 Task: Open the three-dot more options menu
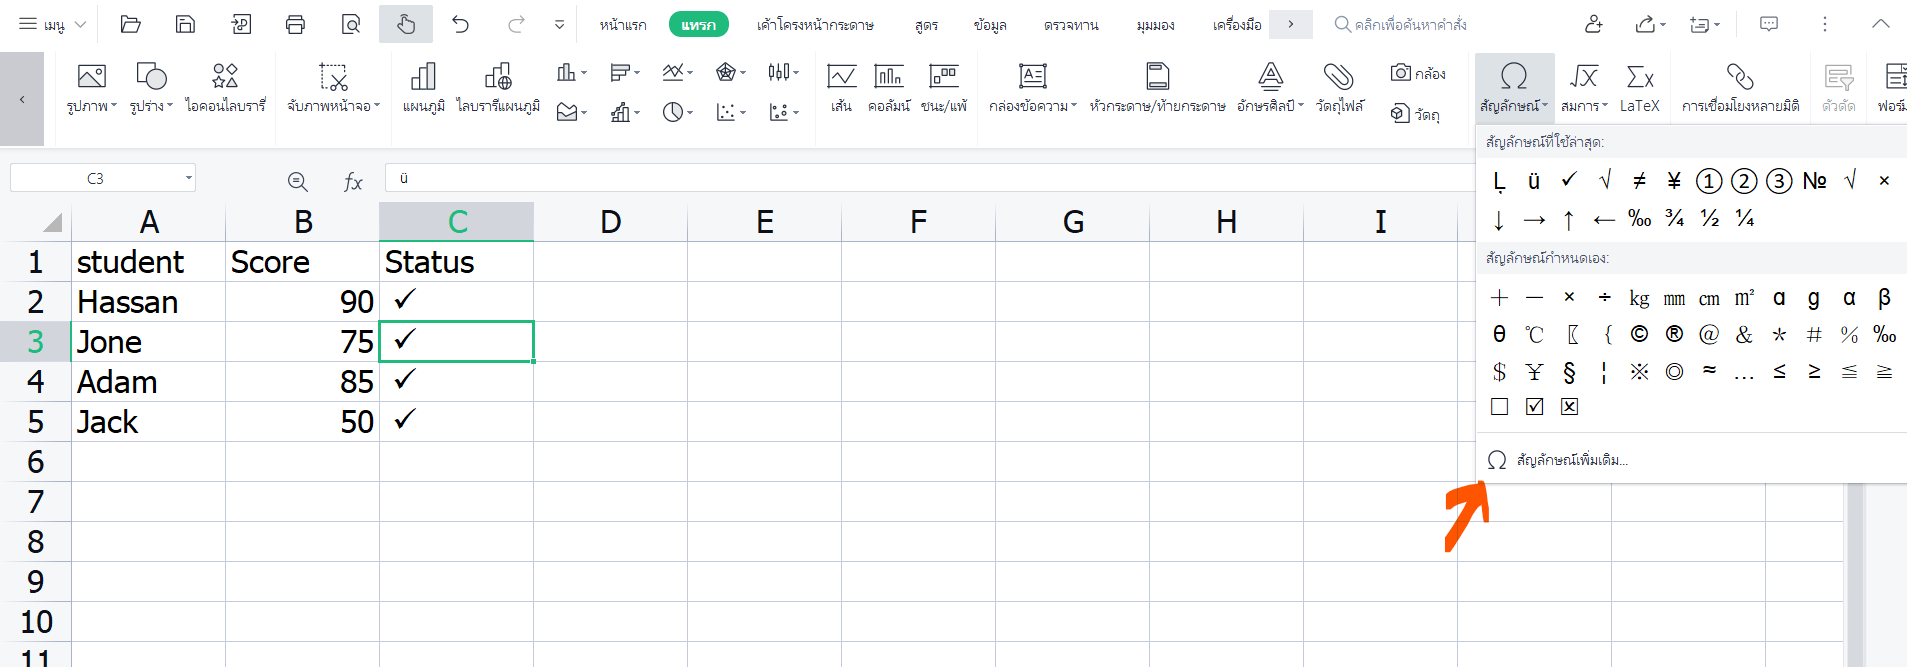tap(1825, 24)
